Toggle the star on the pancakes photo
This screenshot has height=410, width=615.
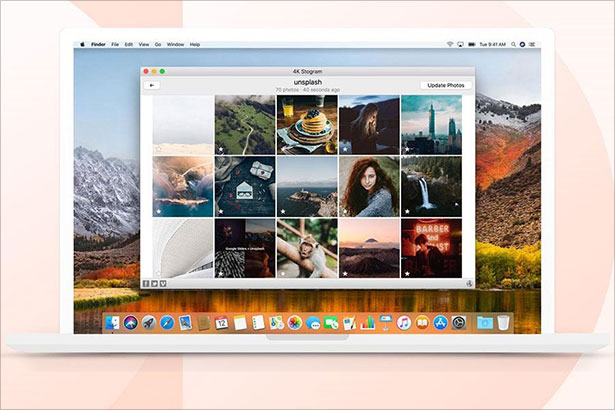pyautogui.click(x=282, y=150)
